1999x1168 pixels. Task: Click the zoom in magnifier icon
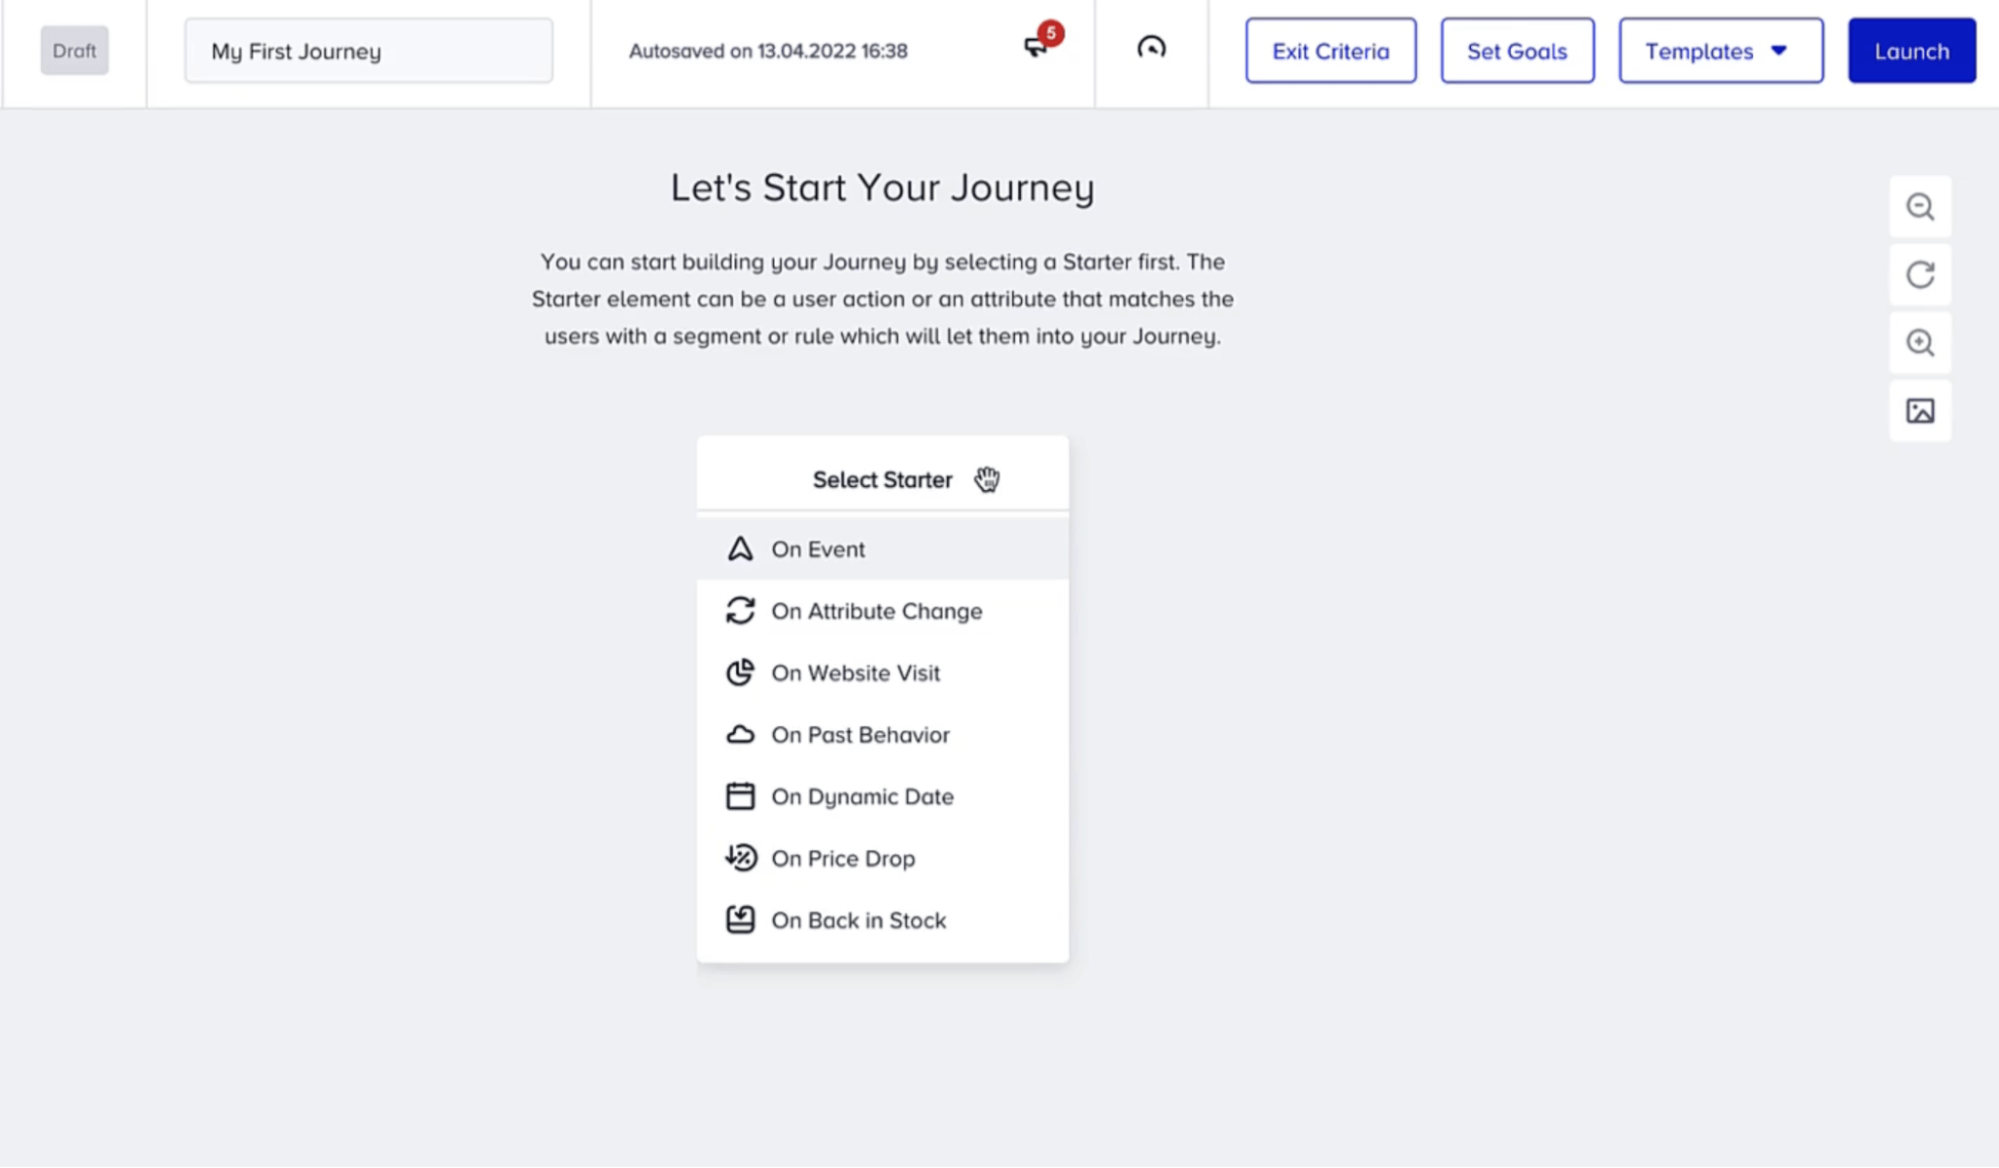click(1920, 343)
